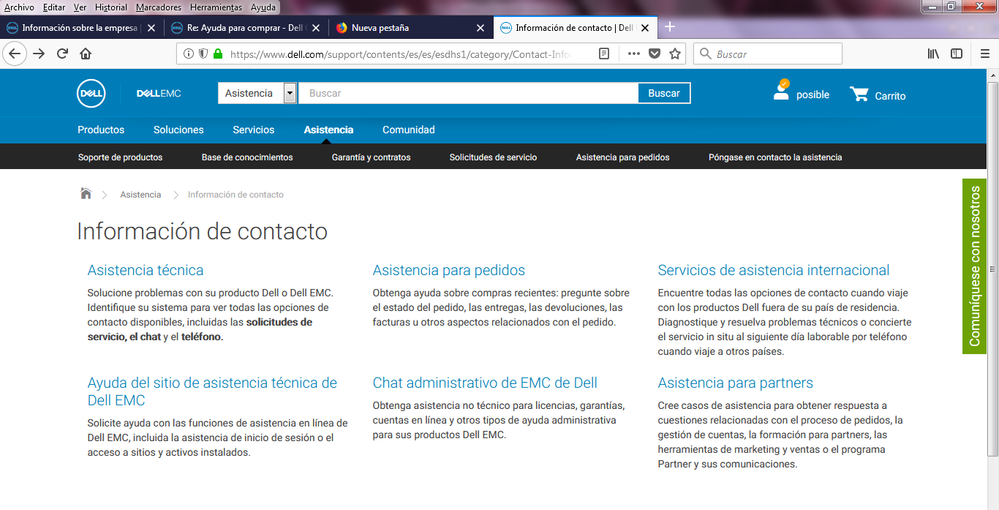Image resolution: width=999 pixels, height=510 pixels.
Task: Show site information icon in address bar
Action: point(188,54)
